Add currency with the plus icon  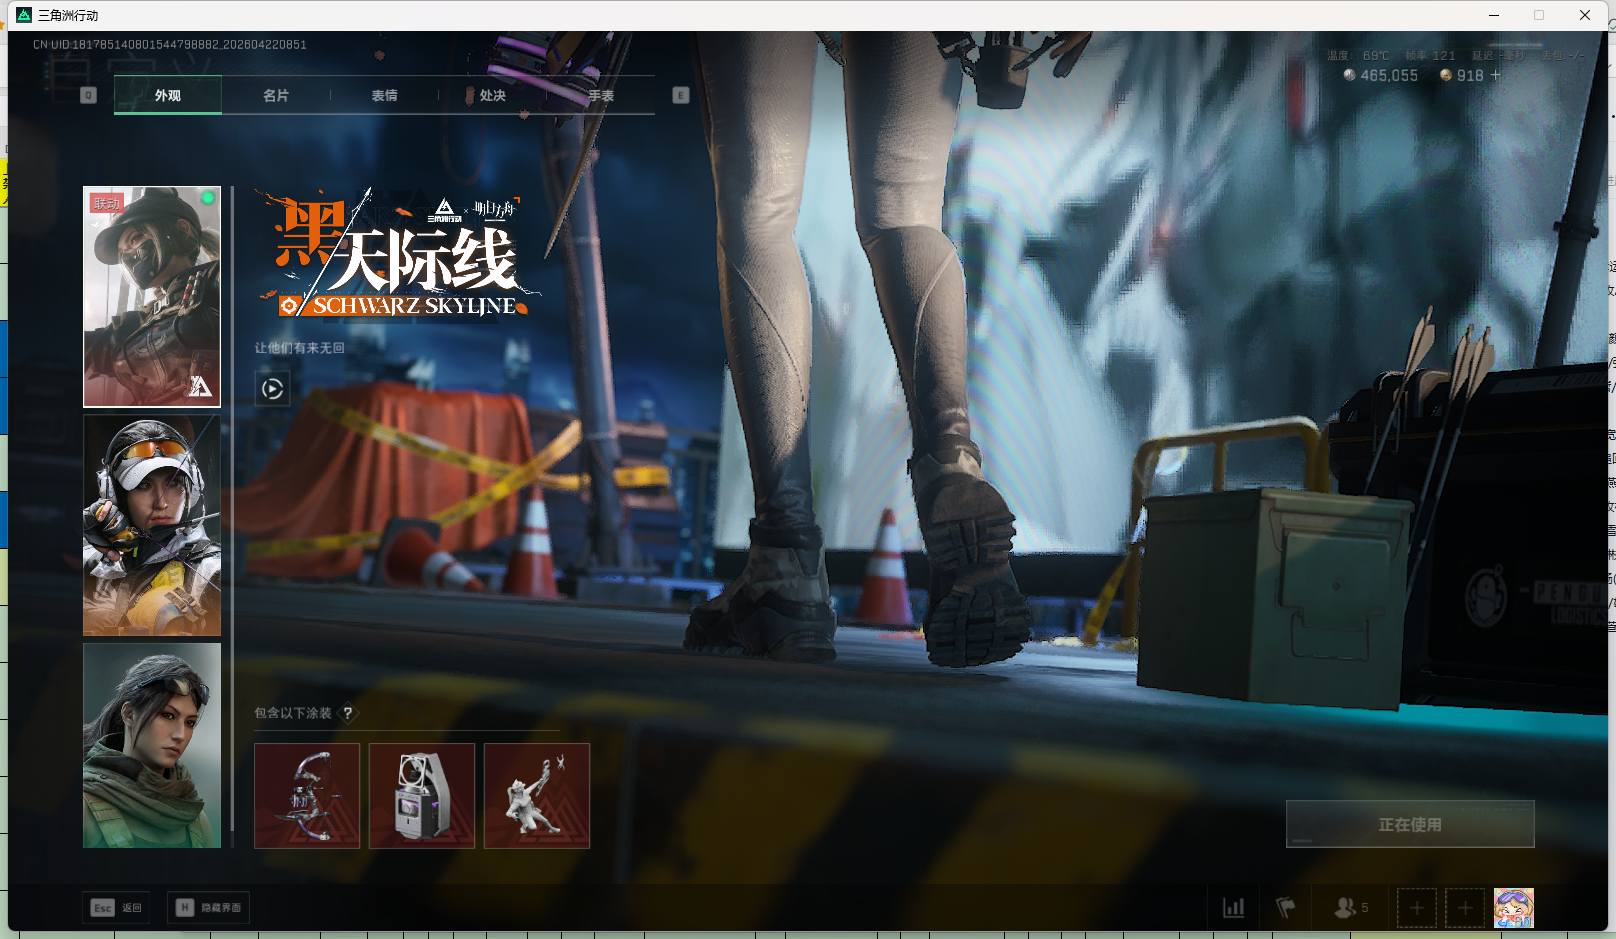tap(1496, 75)
